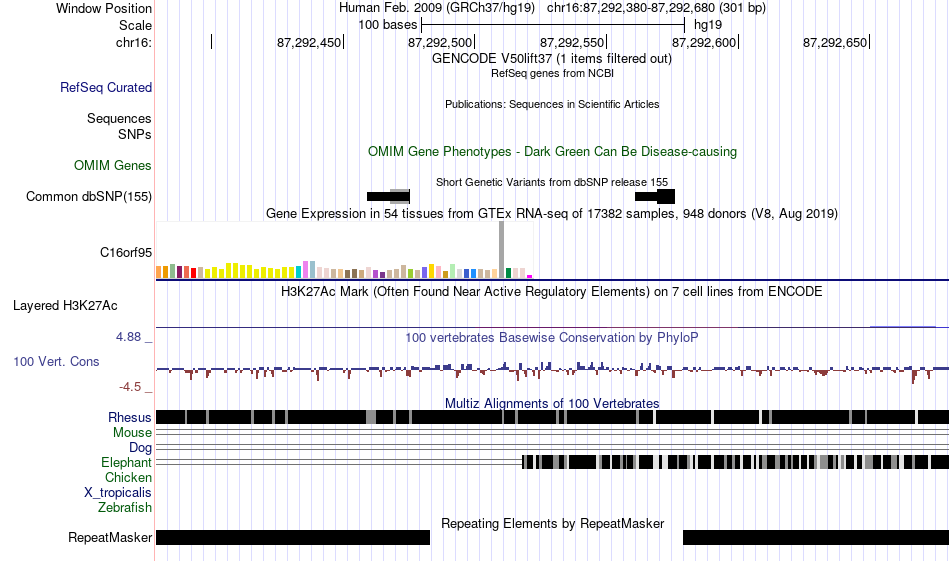This screenshot has height=561, width=950.
Task: Click the '100 bases' scale bar label
Action: pyautogui.click(x=388, y=25)
